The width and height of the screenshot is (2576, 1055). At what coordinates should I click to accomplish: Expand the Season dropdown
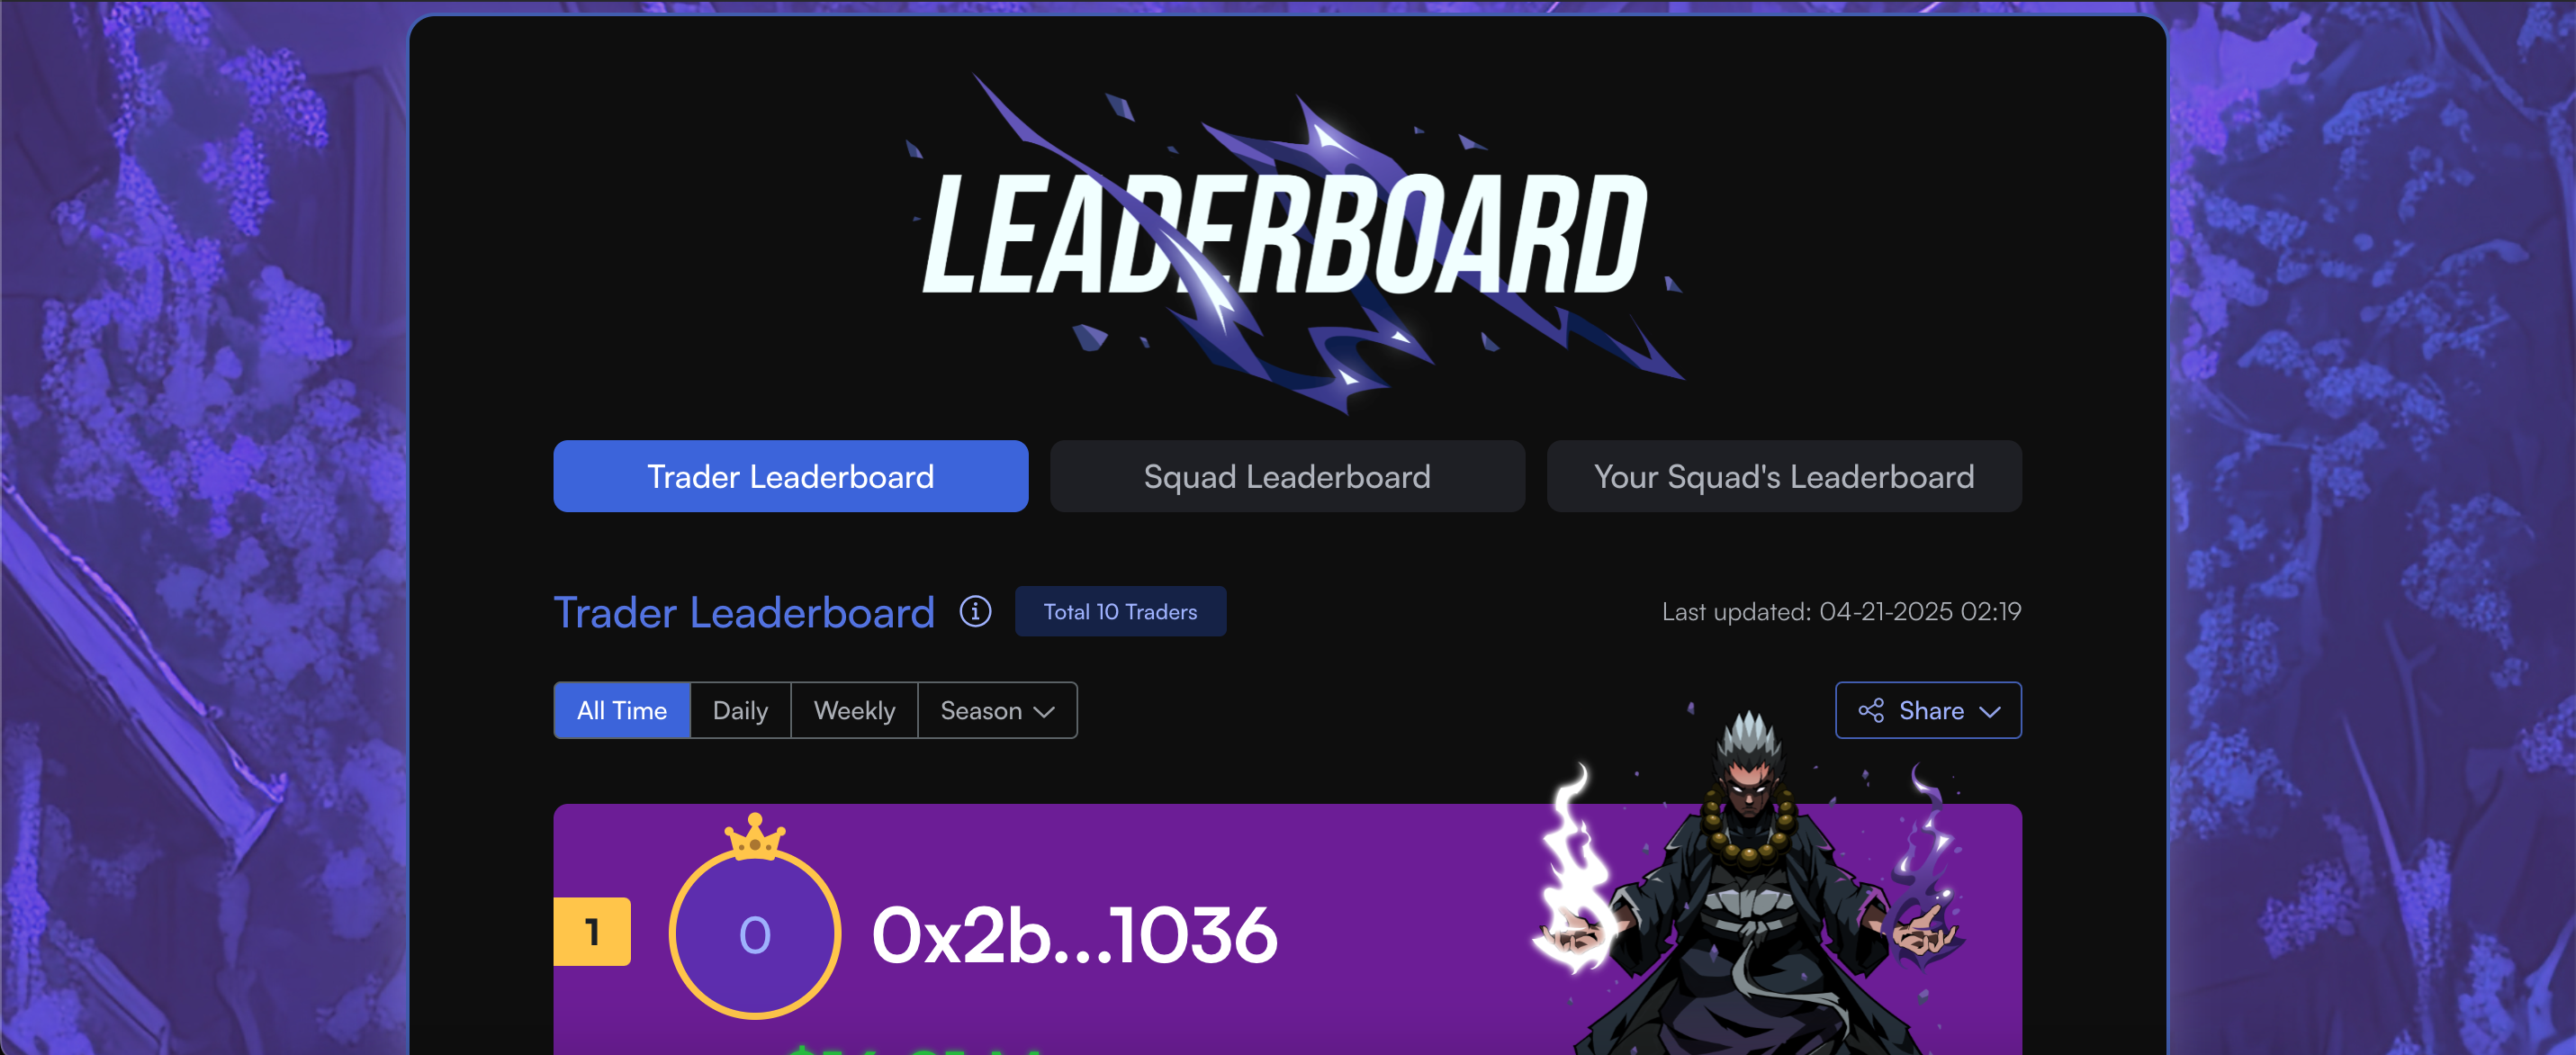click(x=997, y=711)
